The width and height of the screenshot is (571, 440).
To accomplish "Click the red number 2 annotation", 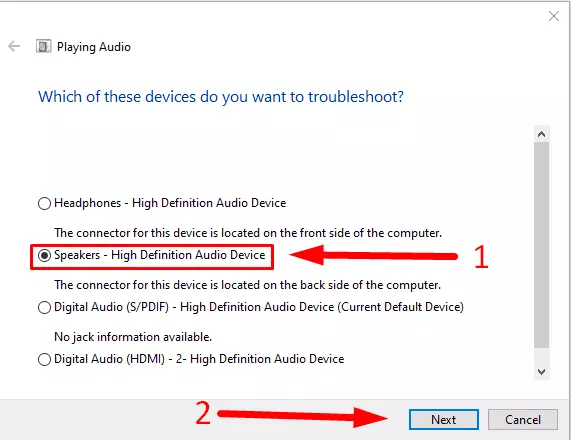I will tap(203, 413).
